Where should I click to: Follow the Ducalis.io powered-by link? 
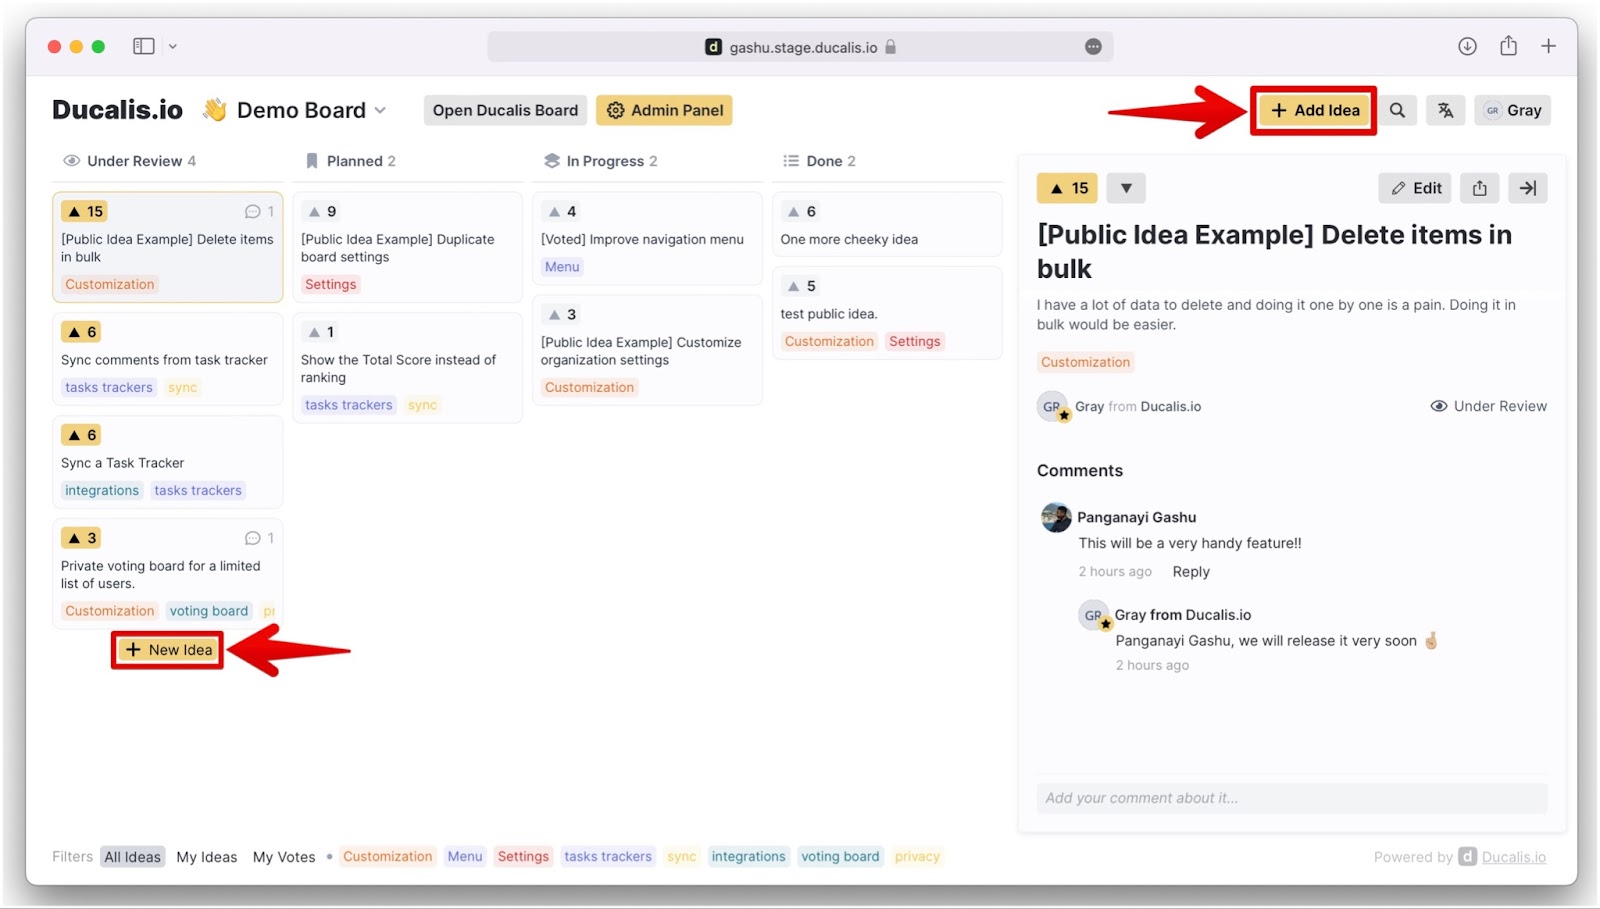1514,857
